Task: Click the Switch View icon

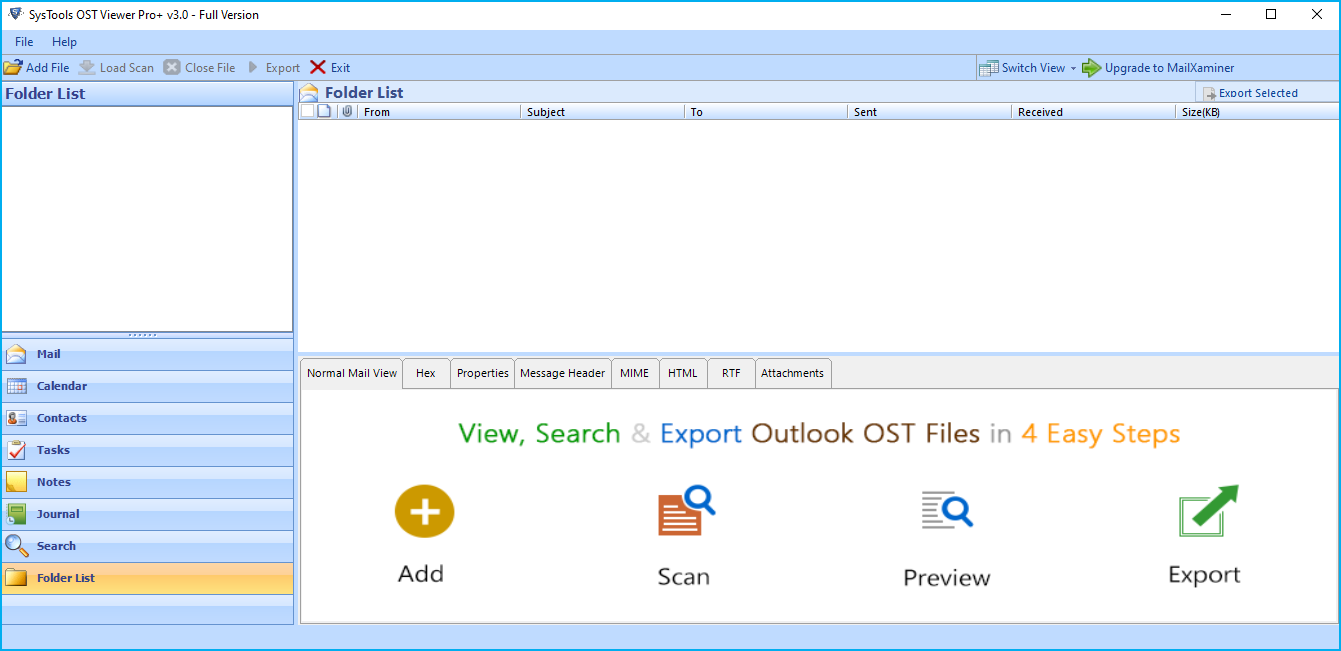Action: (x=988, y=68)
